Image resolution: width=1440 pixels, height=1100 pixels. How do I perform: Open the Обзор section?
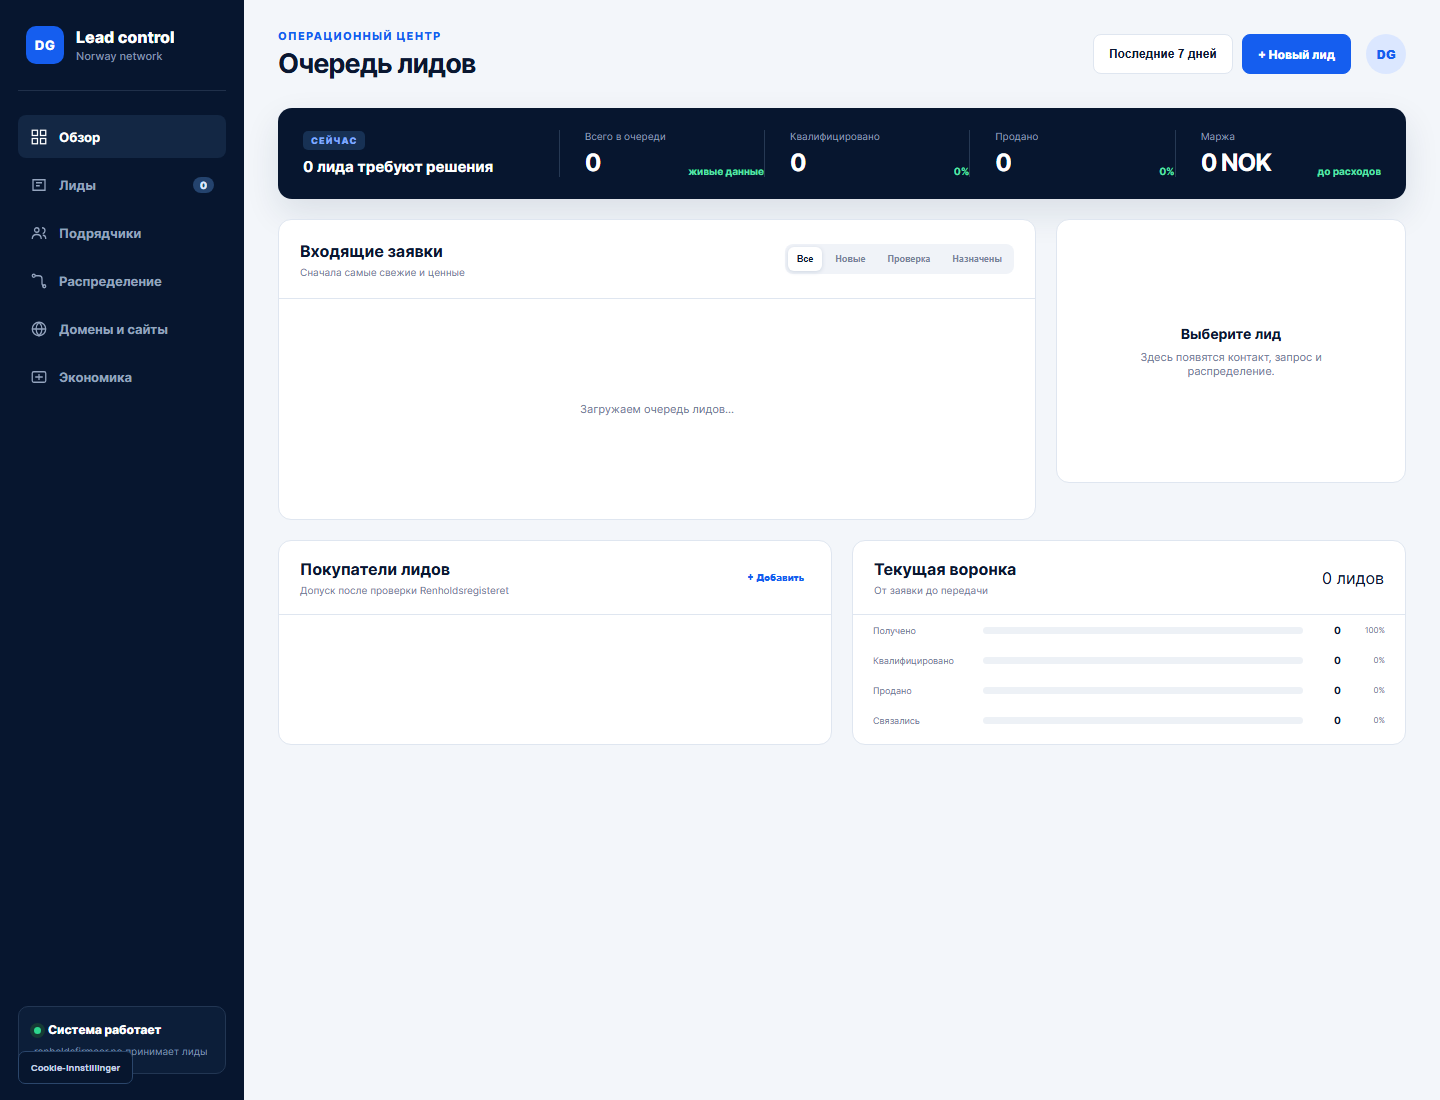tap(122, 137)
